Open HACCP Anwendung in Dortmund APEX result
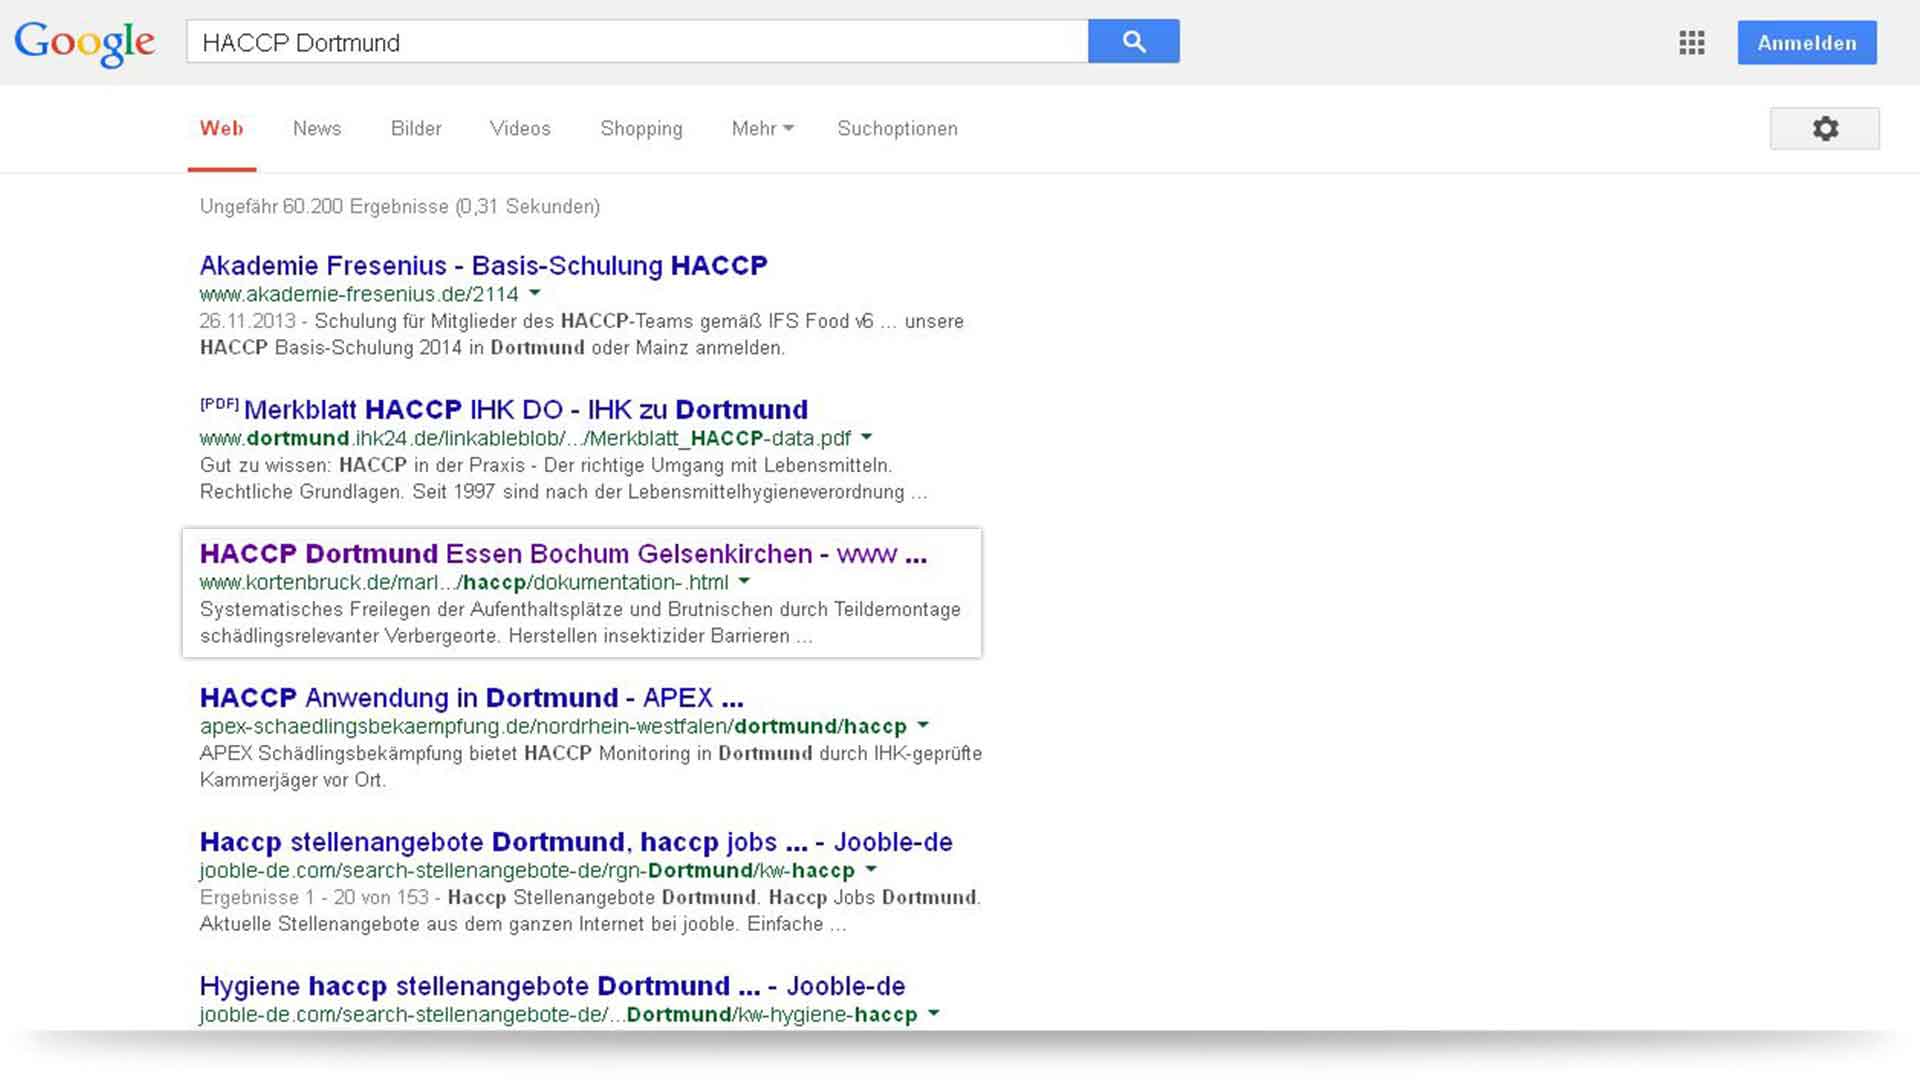The image size is (1920, 1080). 471,698
